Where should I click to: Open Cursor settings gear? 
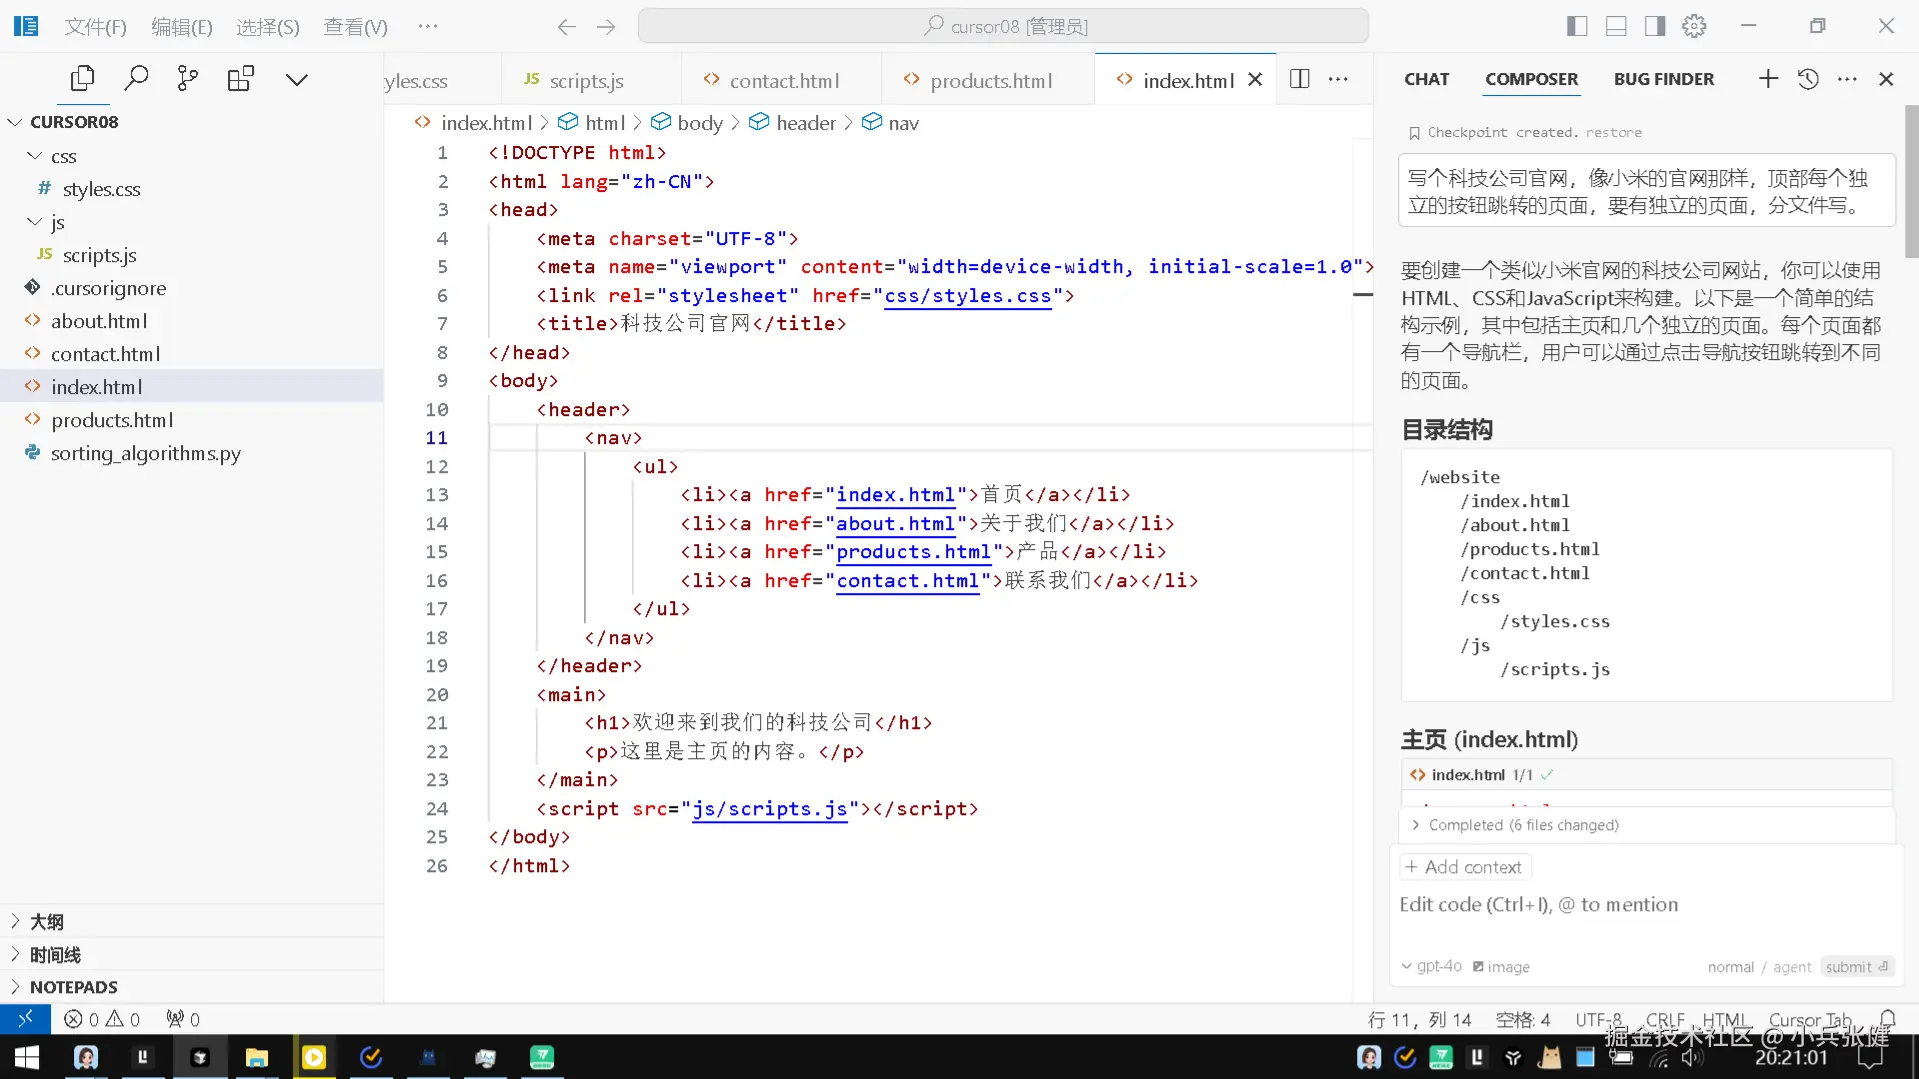click(x=1694, y=26)
